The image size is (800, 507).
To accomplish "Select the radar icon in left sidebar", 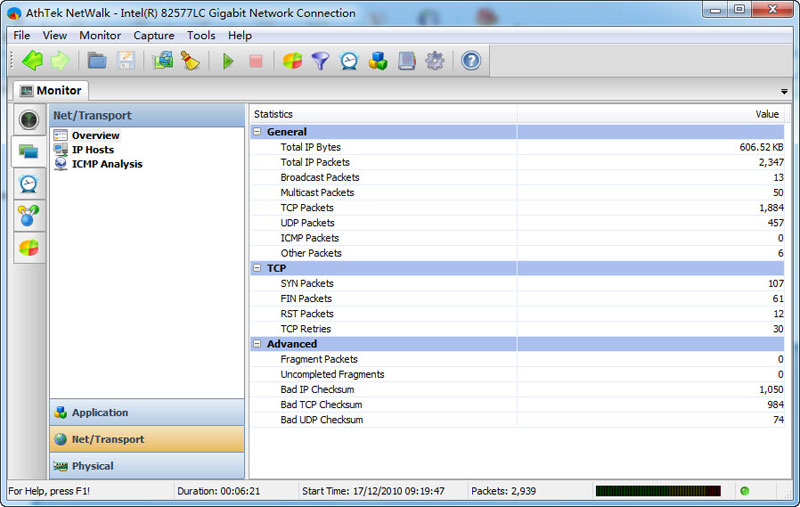I will pos(29,120).
